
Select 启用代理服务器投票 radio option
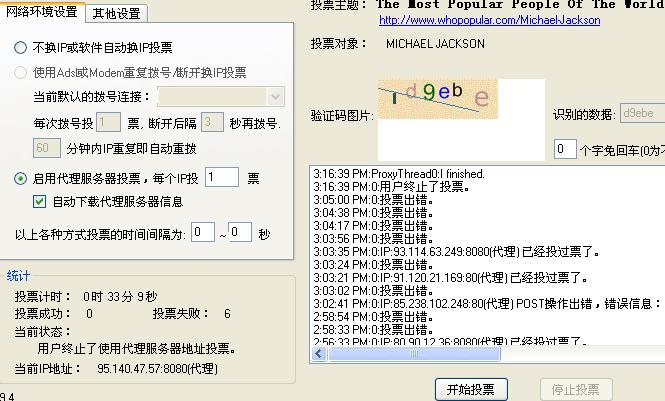coord(21,178)
